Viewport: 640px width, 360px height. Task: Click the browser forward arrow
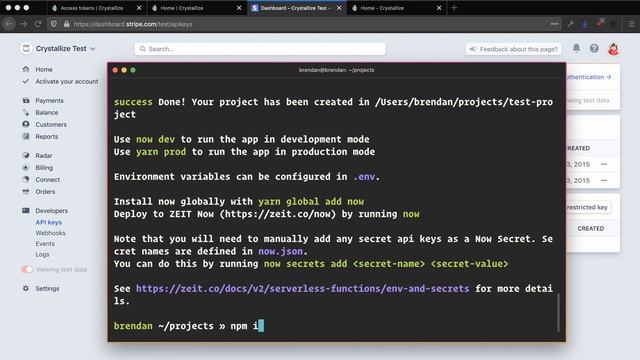[24, 24]
